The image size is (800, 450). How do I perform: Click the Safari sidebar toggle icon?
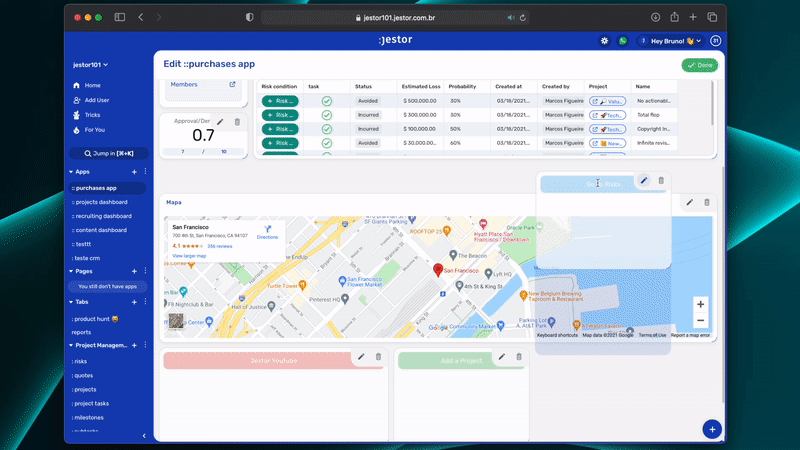pyautogui.click(x=120, y=17)
